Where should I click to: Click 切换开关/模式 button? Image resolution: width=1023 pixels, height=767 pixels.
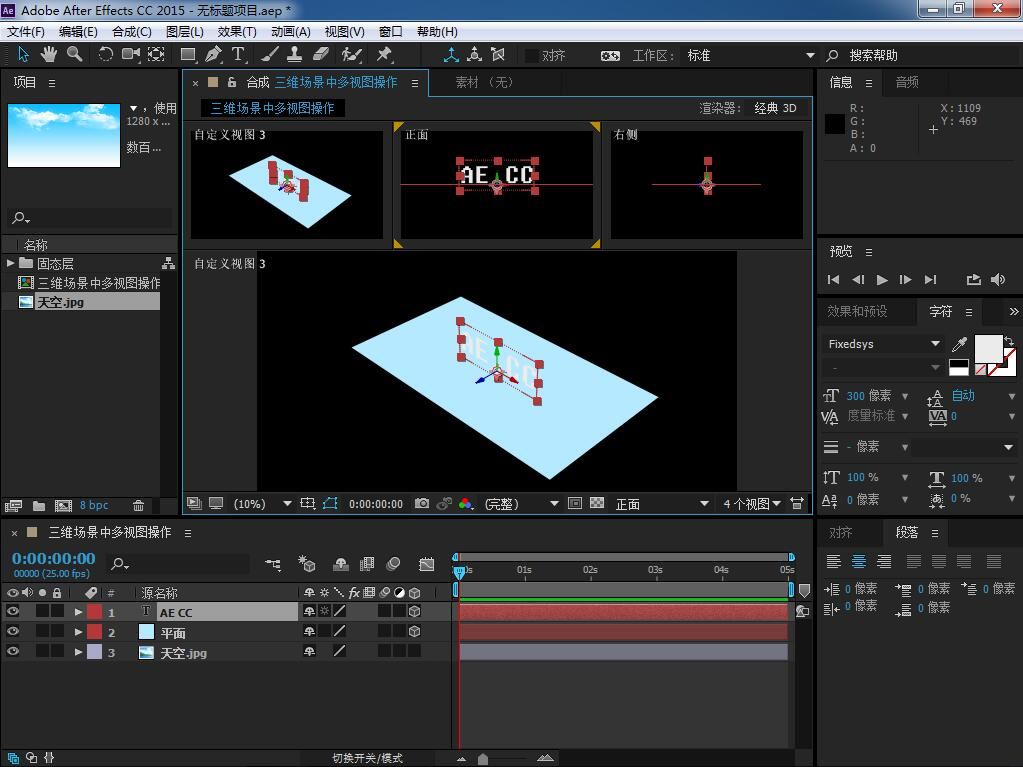367,758
